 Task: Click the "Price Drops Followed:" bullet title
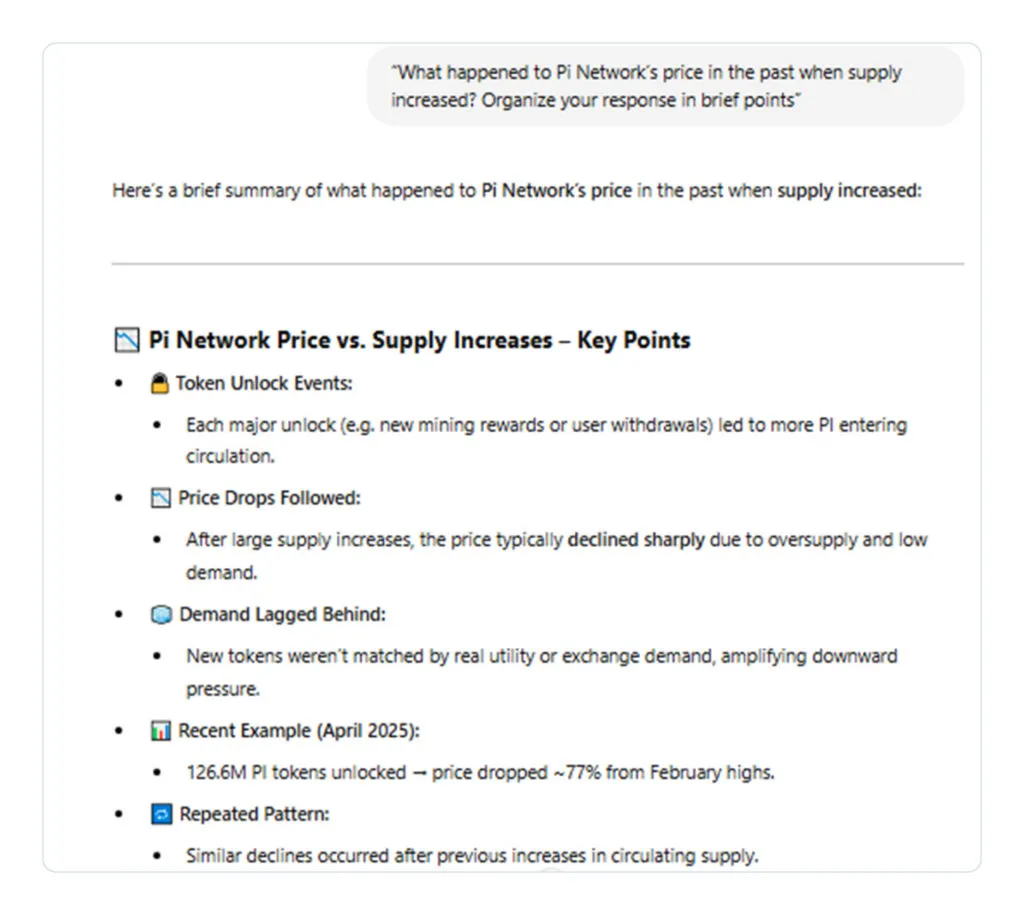tap(269, 498)
